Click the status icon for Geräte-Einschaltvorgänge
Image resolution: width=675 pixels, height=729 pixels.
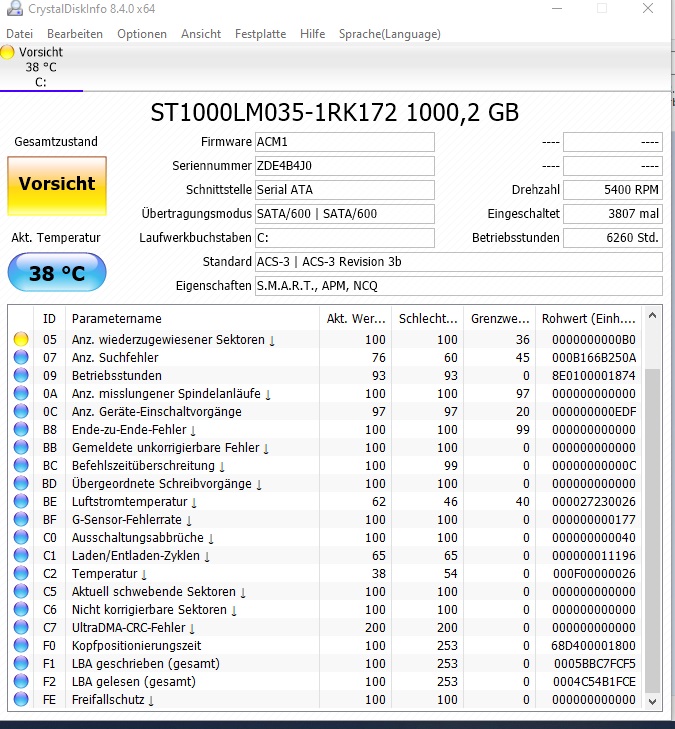[21, 411]
